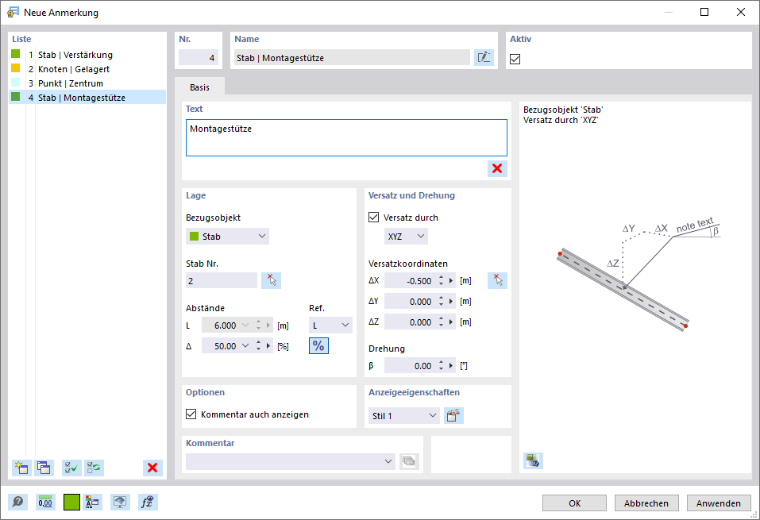Clear the annotation text with the red X
760x520 pixels.
coord(497,169)
